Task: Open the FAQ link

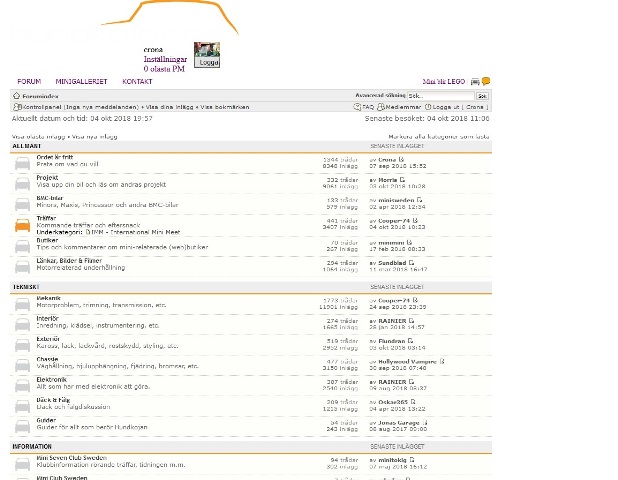Action: (368, 107)
